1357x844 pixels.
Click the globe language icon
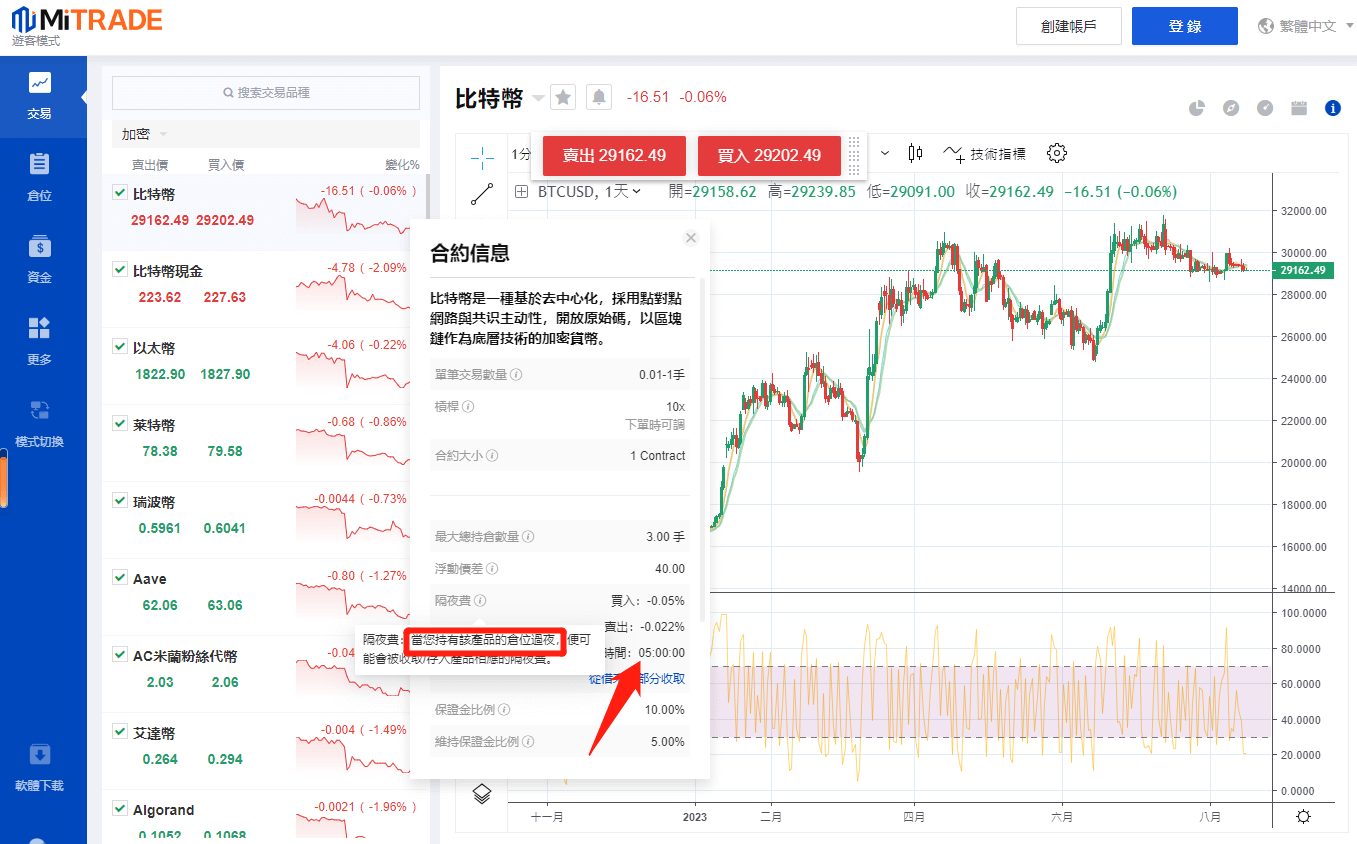(x=1266, y=26)
